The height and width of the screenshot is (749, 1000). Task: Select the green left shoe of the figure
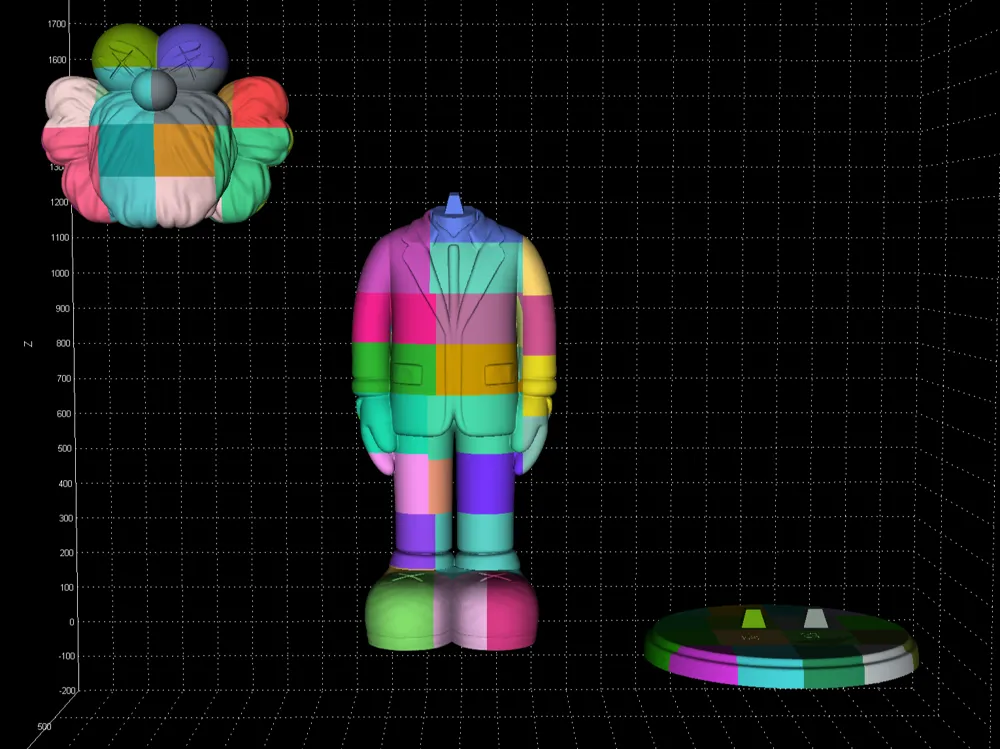click(405, 610)
